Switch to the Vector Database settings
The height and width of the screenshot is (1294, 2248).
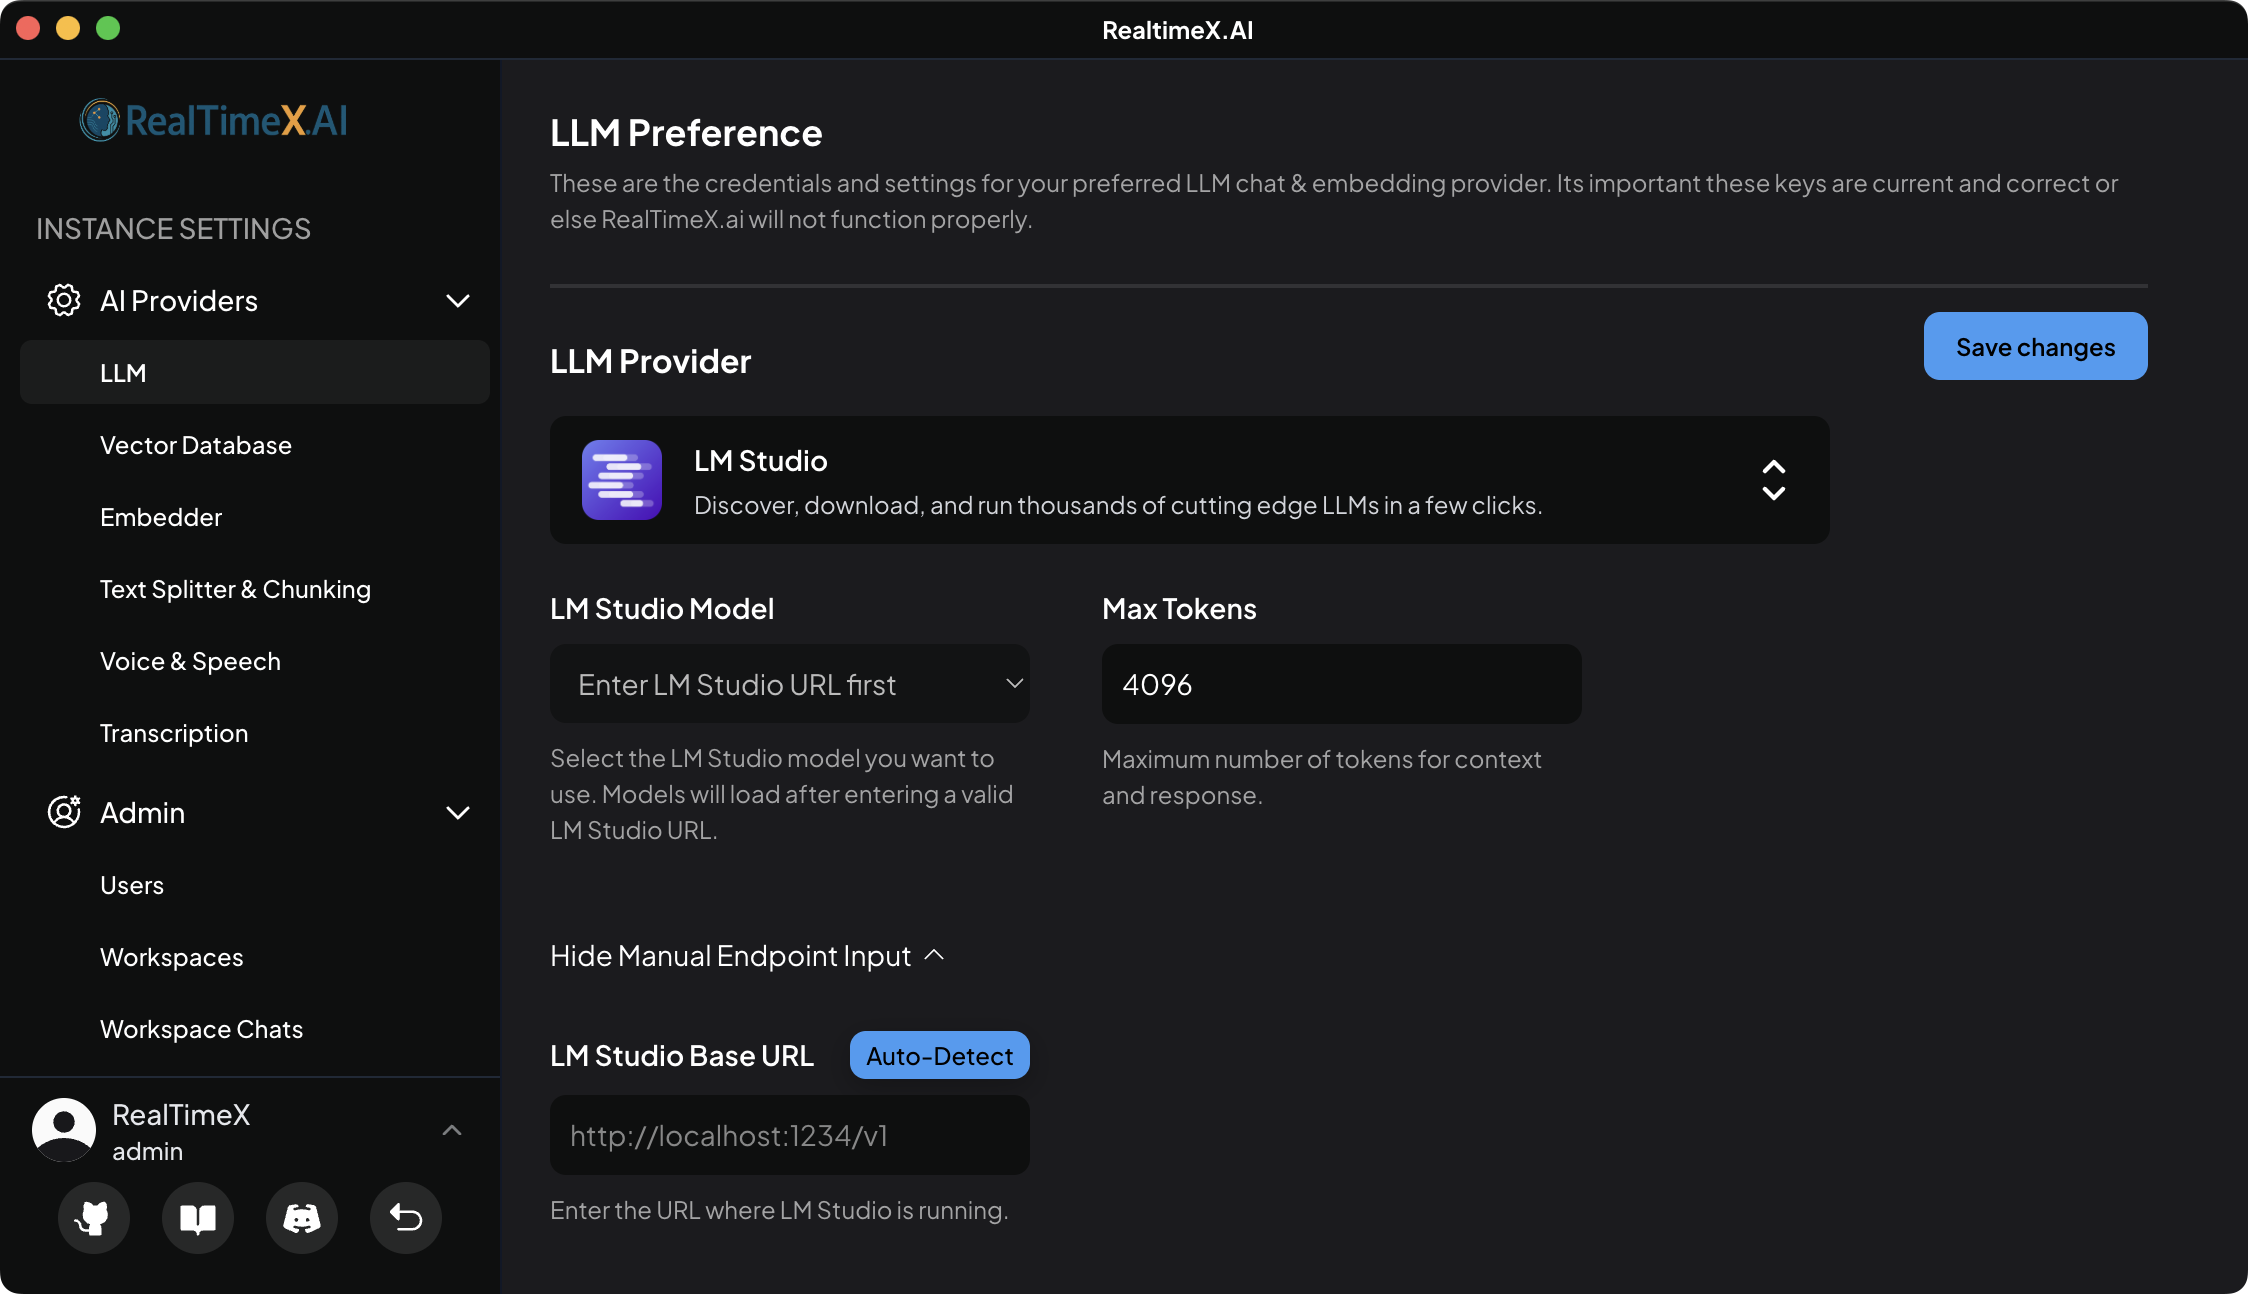click(x=196, y=445)
